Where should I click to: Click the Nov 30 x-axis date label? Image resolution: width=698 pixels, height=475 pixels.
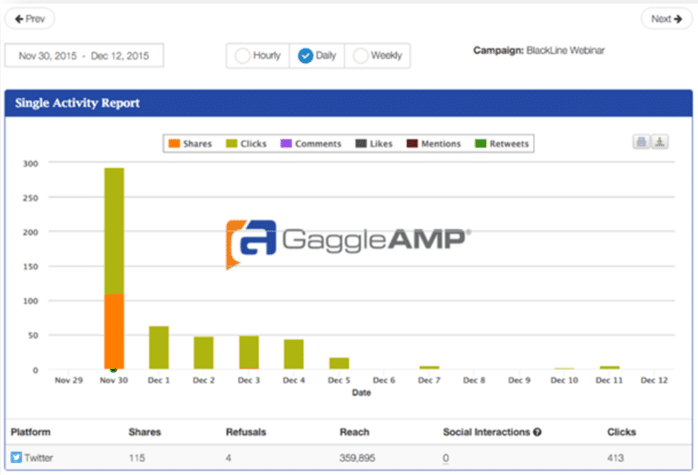point(114,380)
